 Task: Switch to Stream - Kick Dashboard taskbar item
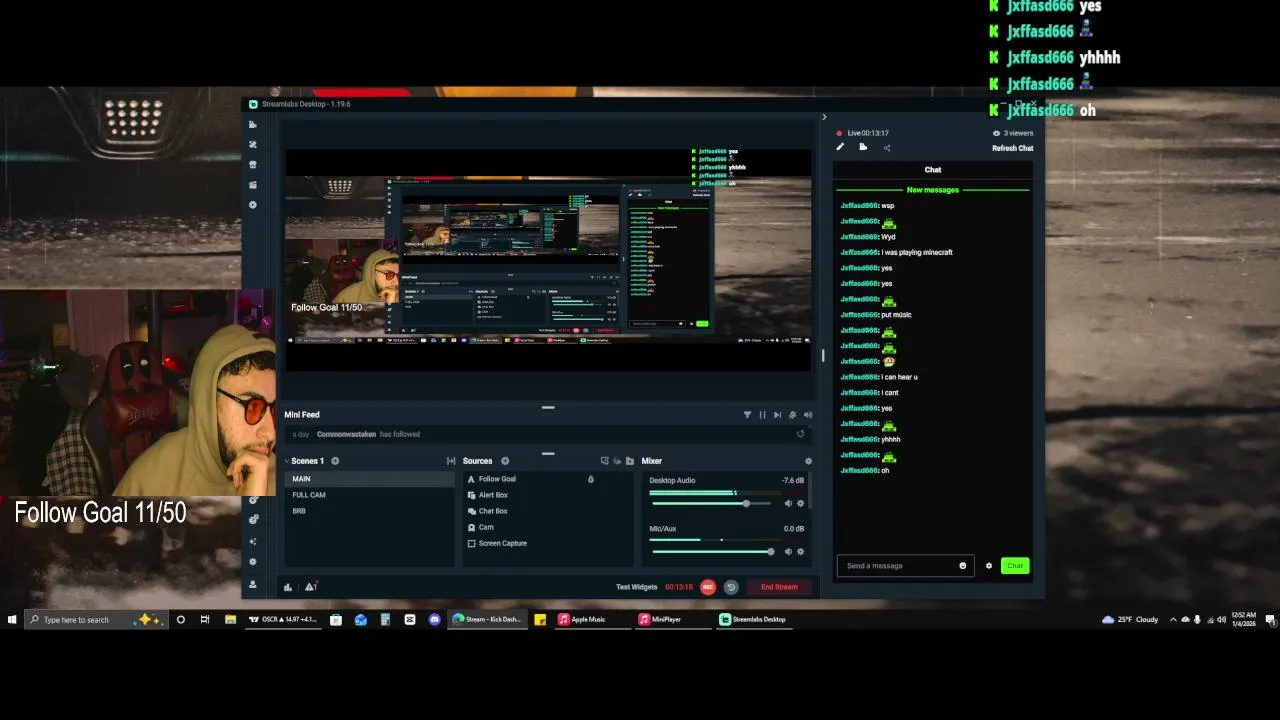487,620
